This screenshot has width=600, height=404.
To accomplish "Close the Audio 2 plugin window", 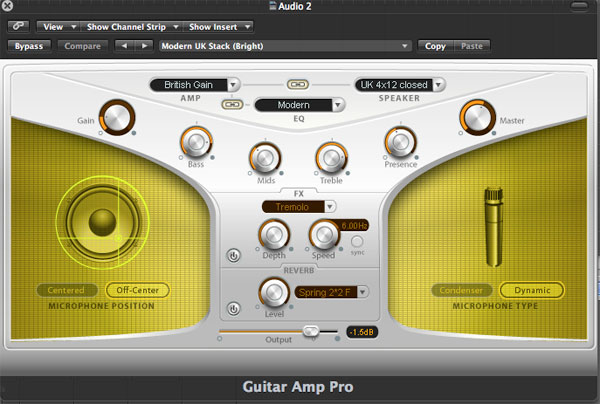I will (x=7, y=6).
